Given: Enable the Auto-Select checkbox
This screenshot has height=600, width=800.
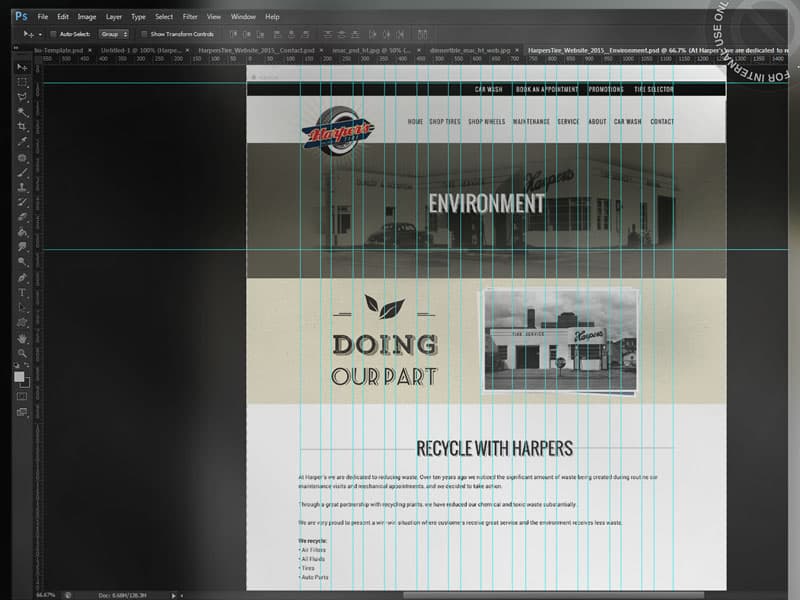Looking at the screenshot, I should tap(53, 34).
